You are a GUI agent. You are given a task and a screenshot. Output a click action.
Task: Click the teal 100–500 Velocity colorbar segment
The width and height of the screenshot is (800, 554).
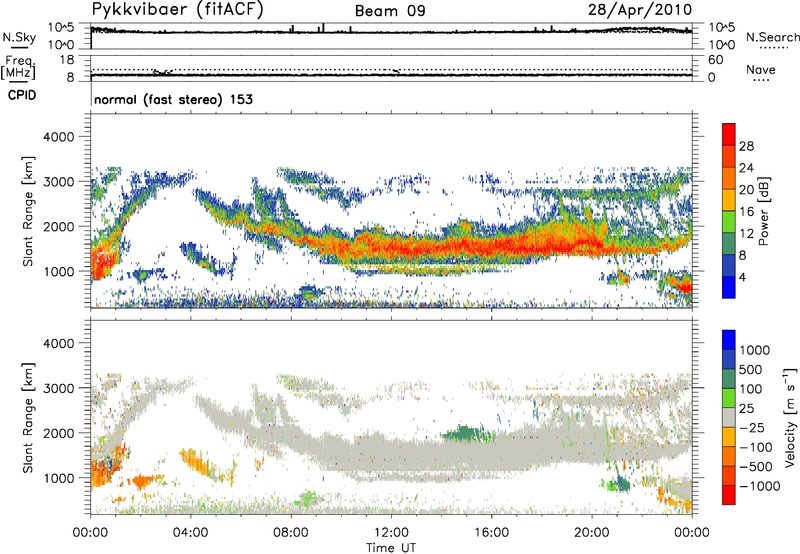click(729, 379)
